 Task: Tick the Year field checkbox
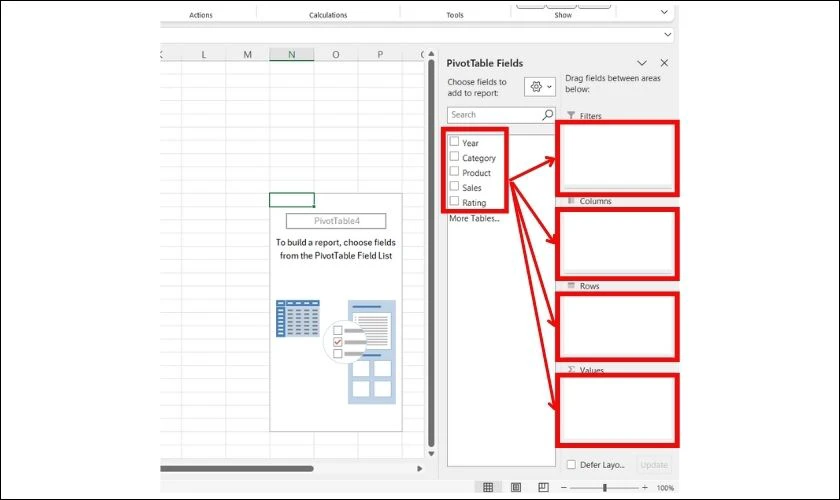[x=454, y=141]
